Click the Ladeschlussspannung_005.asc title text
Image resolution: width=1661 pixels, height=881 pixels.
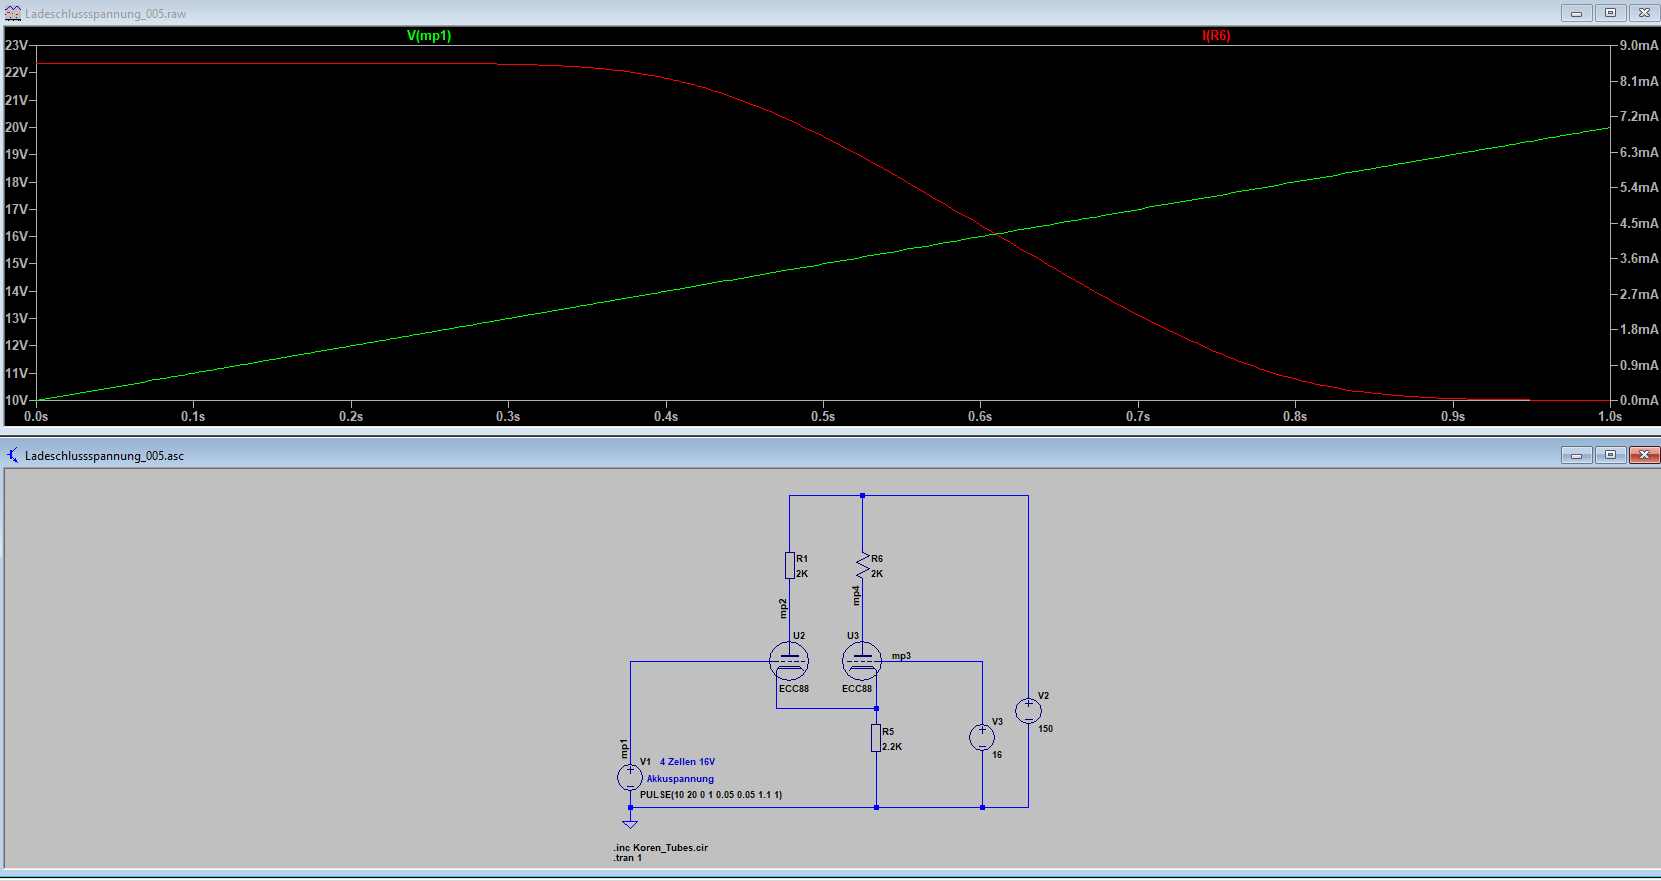(x=104, y=456)
